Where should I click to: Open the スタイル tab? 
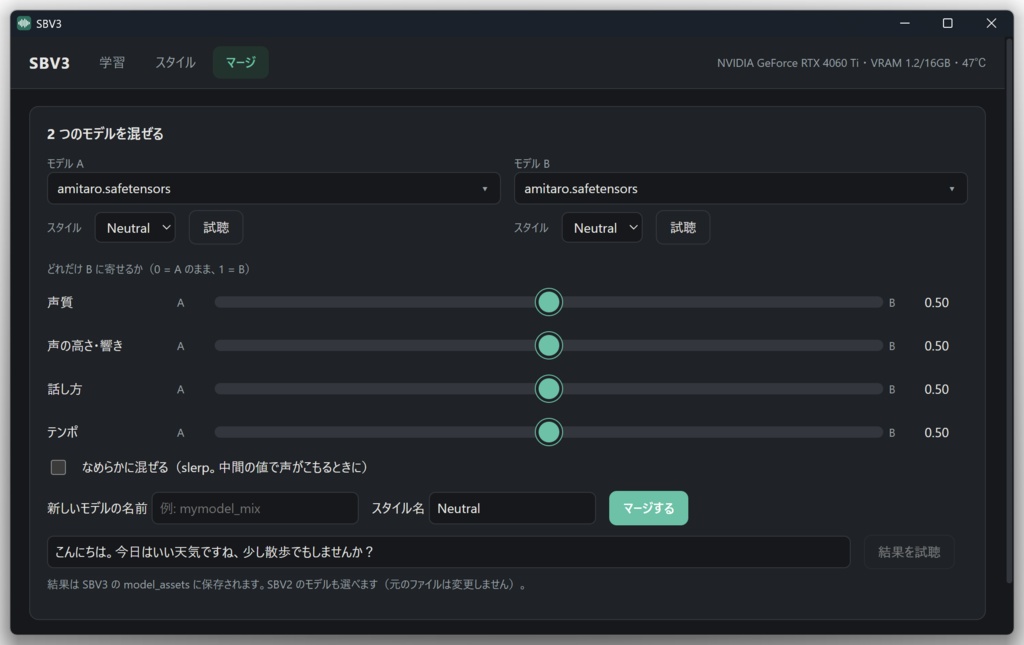click(x=175, y=63)
